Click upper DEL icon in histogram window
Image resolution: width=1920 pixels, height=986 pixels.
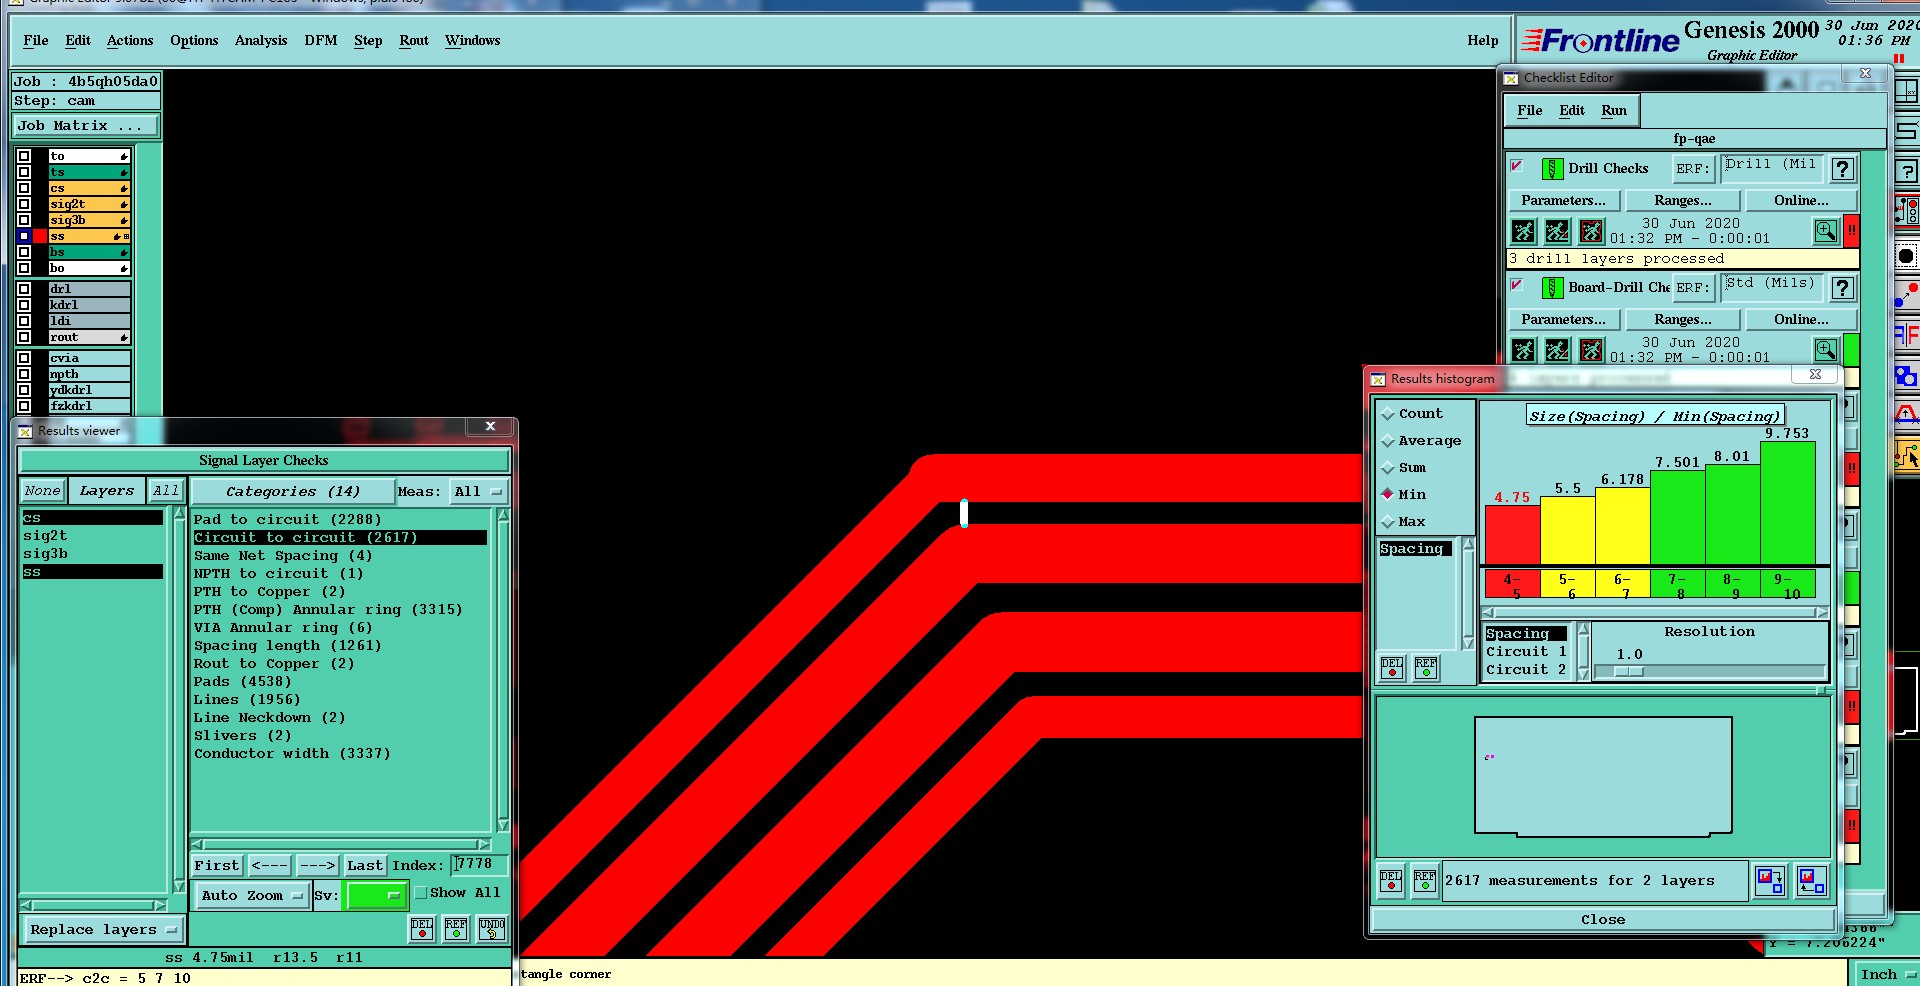click(x=1392, y=668)
